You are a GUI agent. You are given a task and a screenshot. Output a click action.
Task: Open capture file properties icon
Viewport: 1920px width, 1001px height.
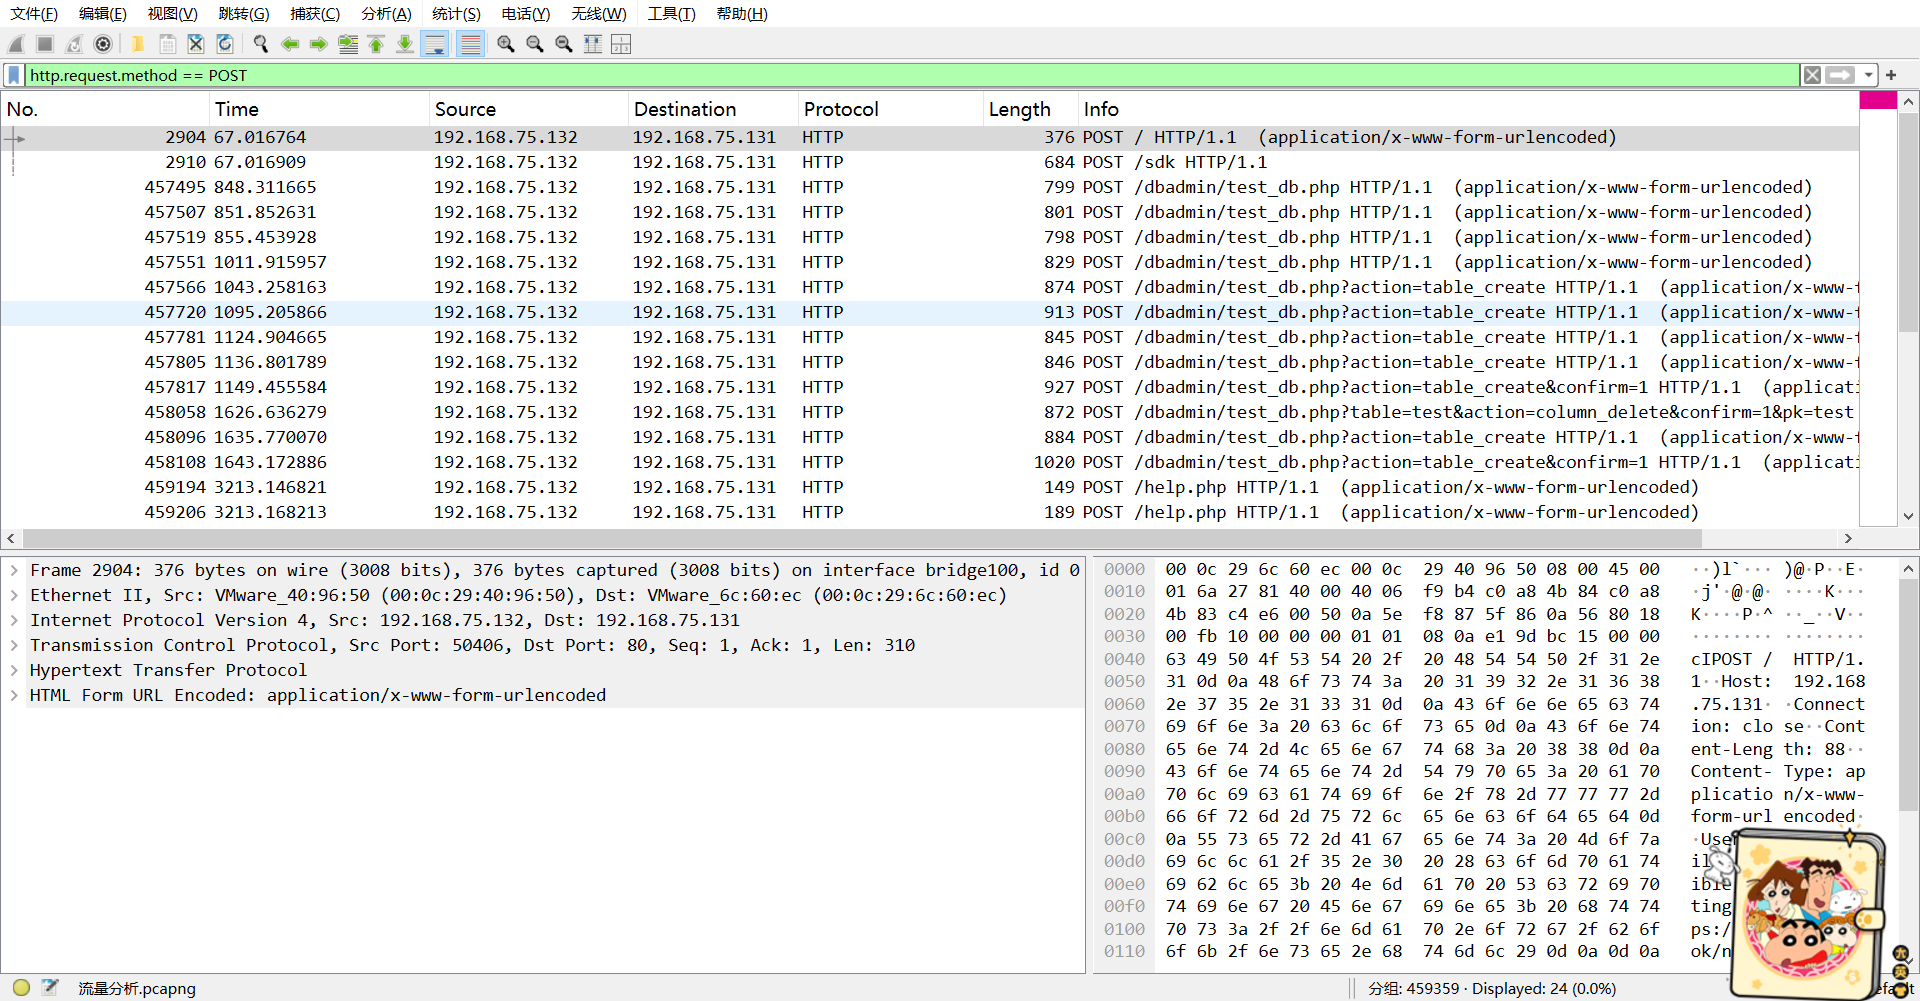50,988
